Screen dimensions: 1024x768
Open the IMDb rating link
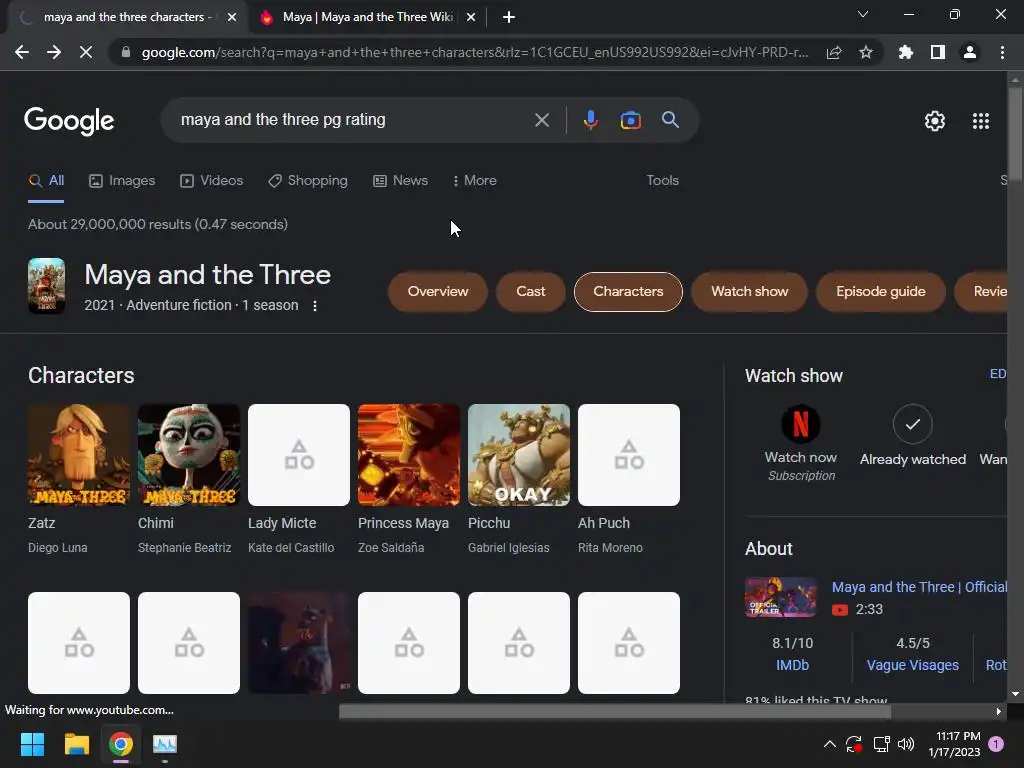[x=792, y=665]
